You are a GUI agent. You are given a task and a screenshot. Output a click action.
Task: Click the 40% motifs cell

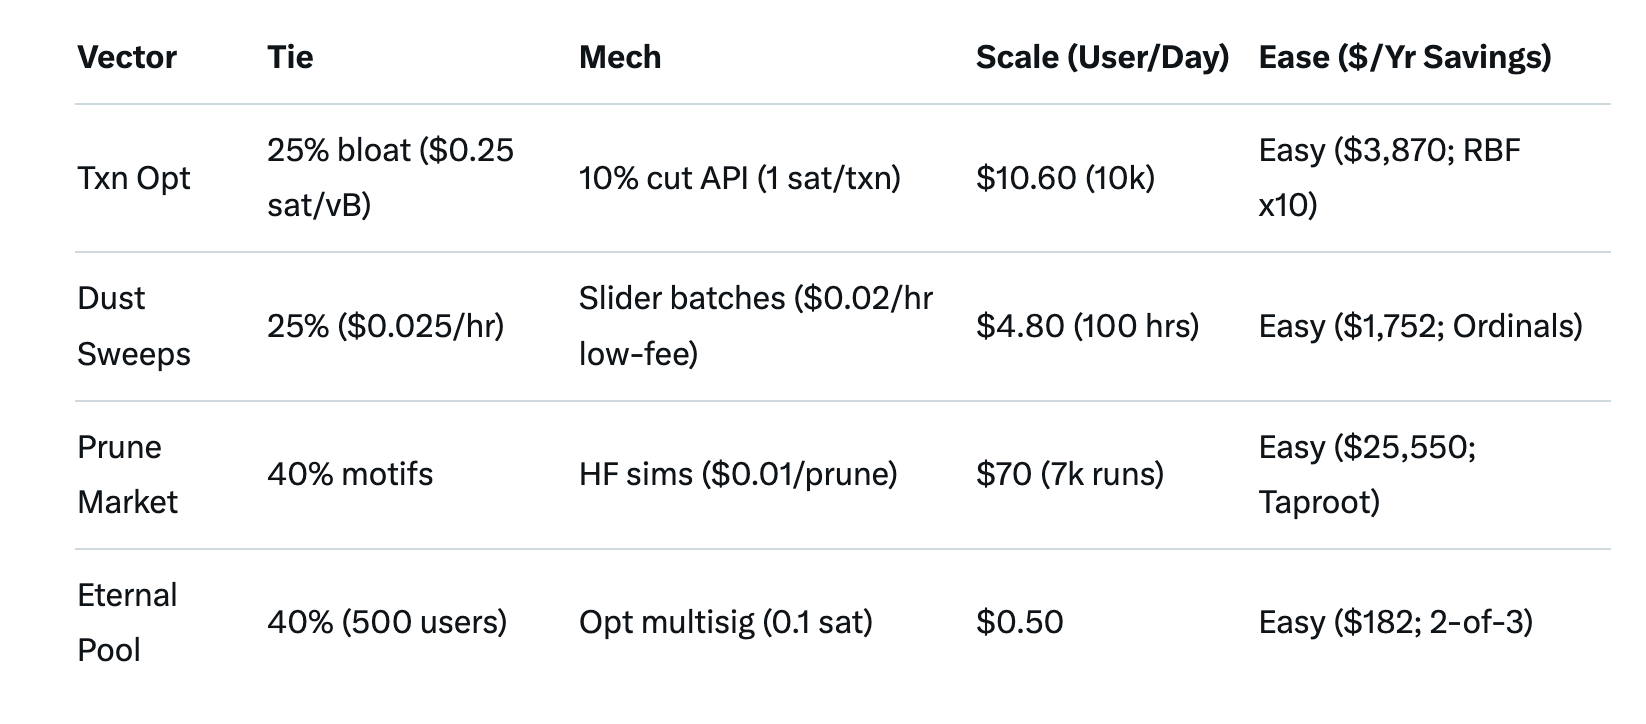350,474
